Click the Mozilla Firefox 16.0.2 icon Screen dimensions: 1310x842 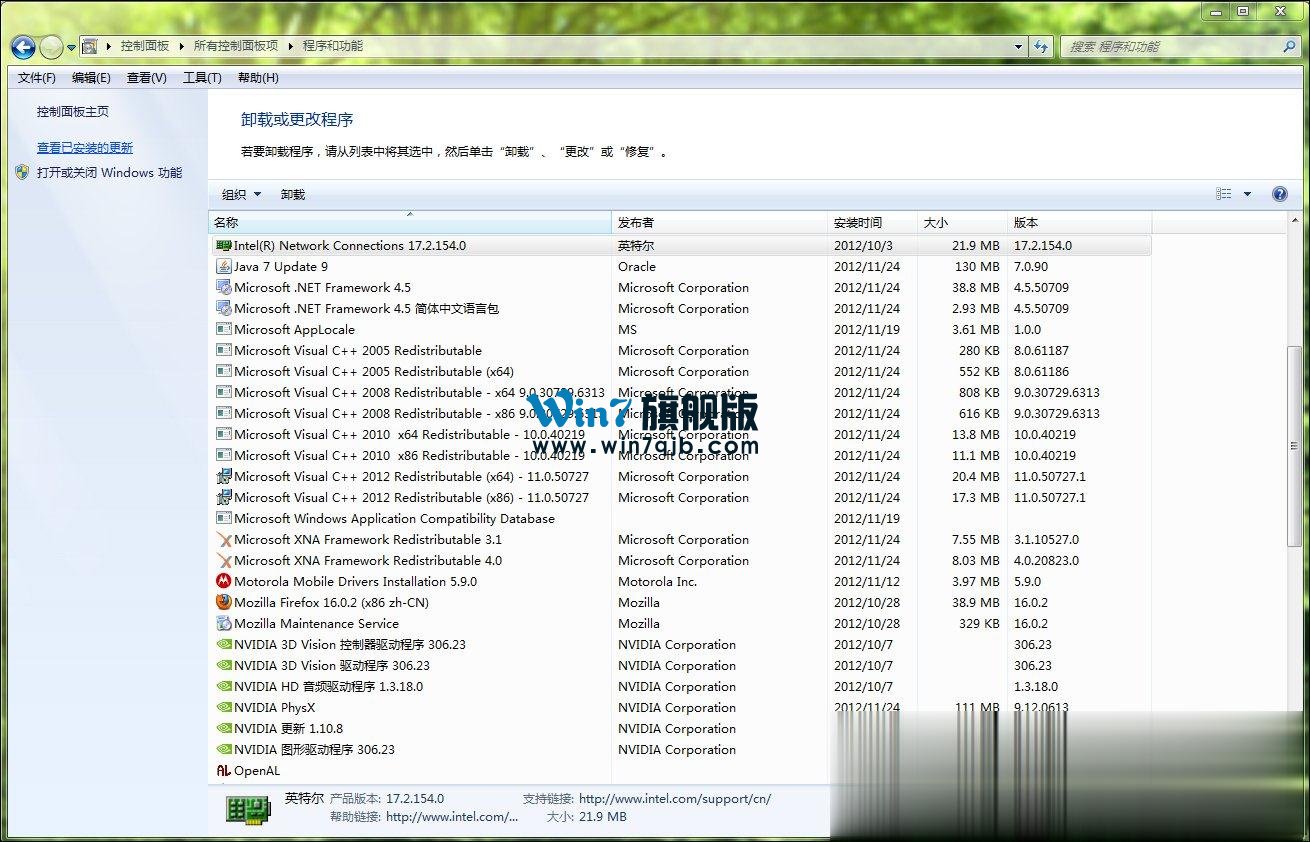pyautogui.click(x=224, y=602)
